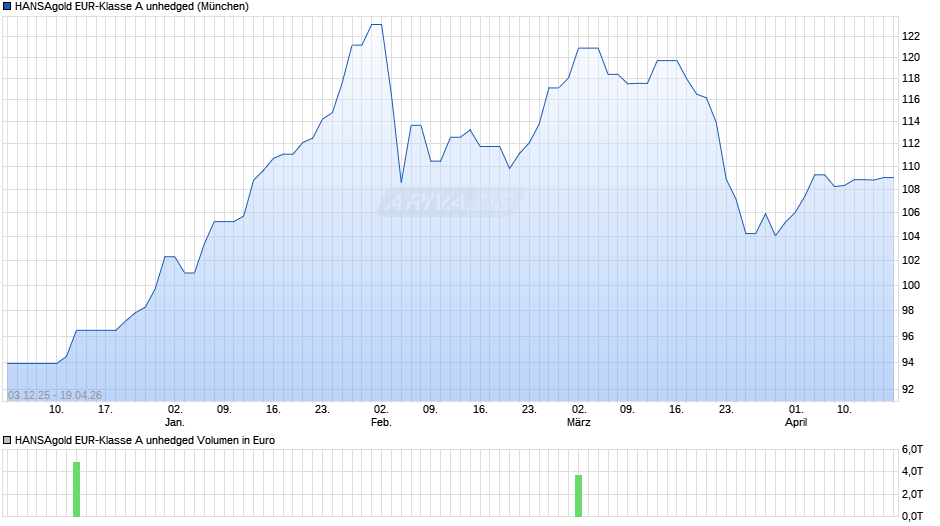
Task: Click the '94' price axis label
Action: click(908, 362)
